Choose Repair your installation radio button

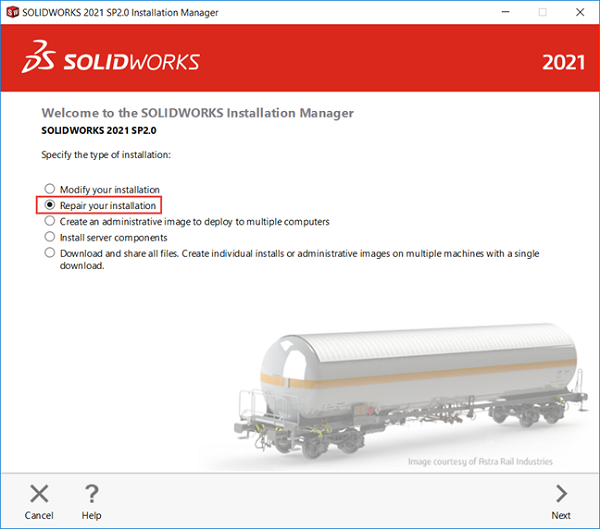50,205
